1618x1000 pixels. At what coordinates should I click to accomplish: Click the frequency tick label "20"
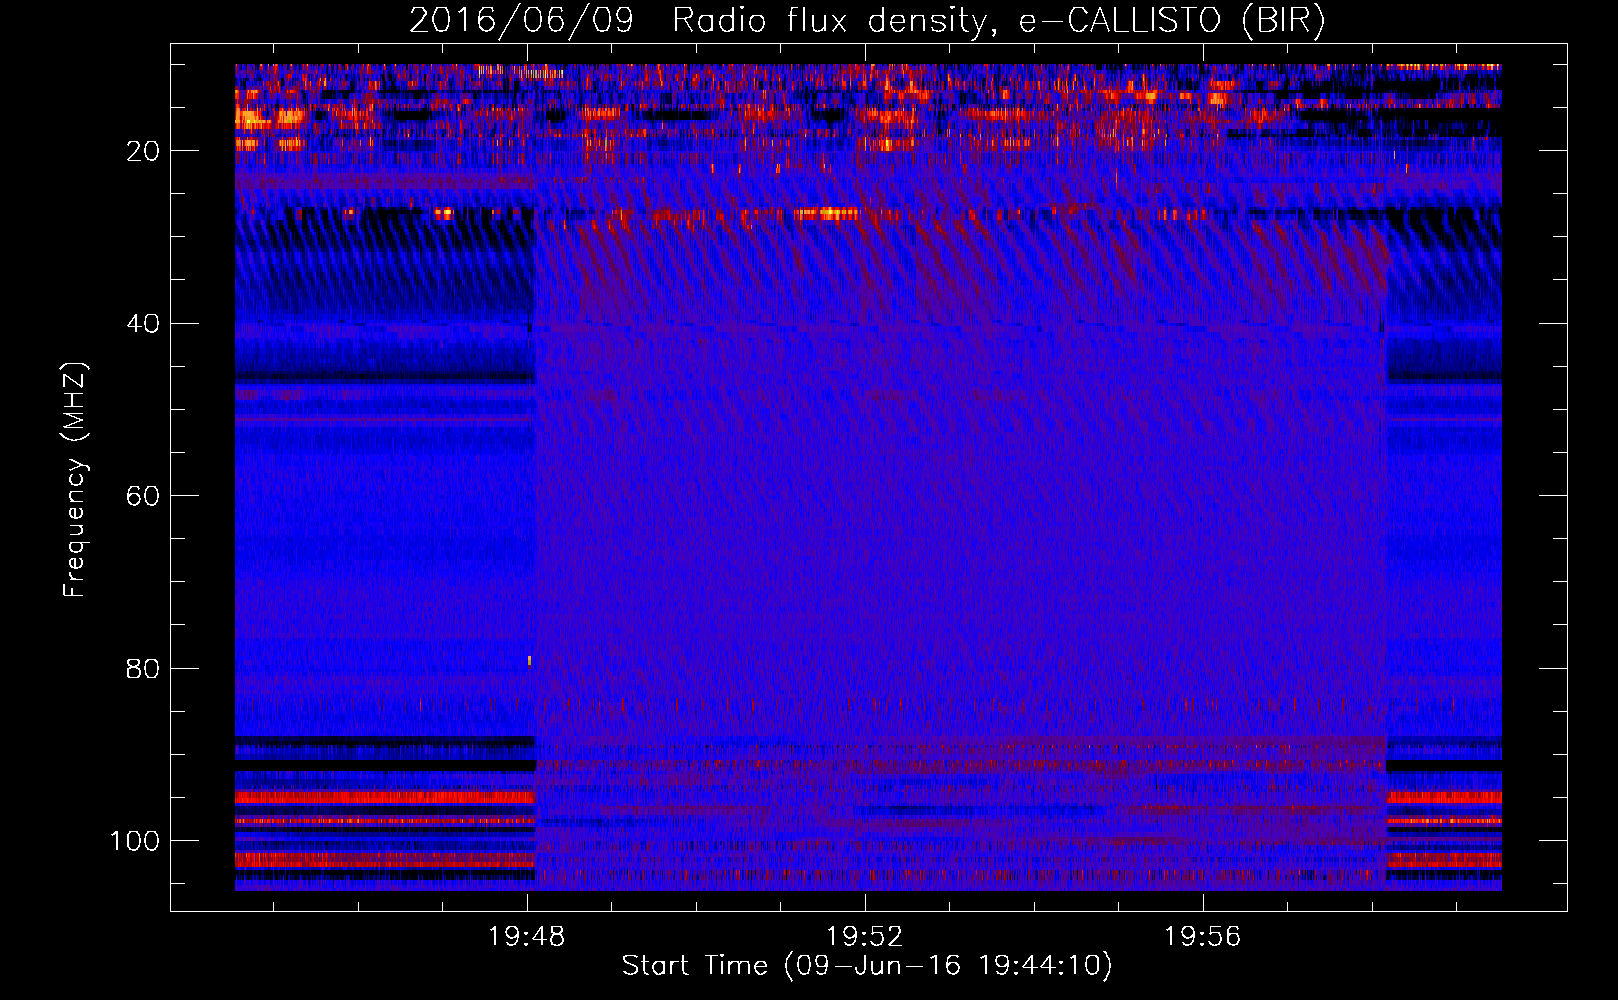[143, 151]
